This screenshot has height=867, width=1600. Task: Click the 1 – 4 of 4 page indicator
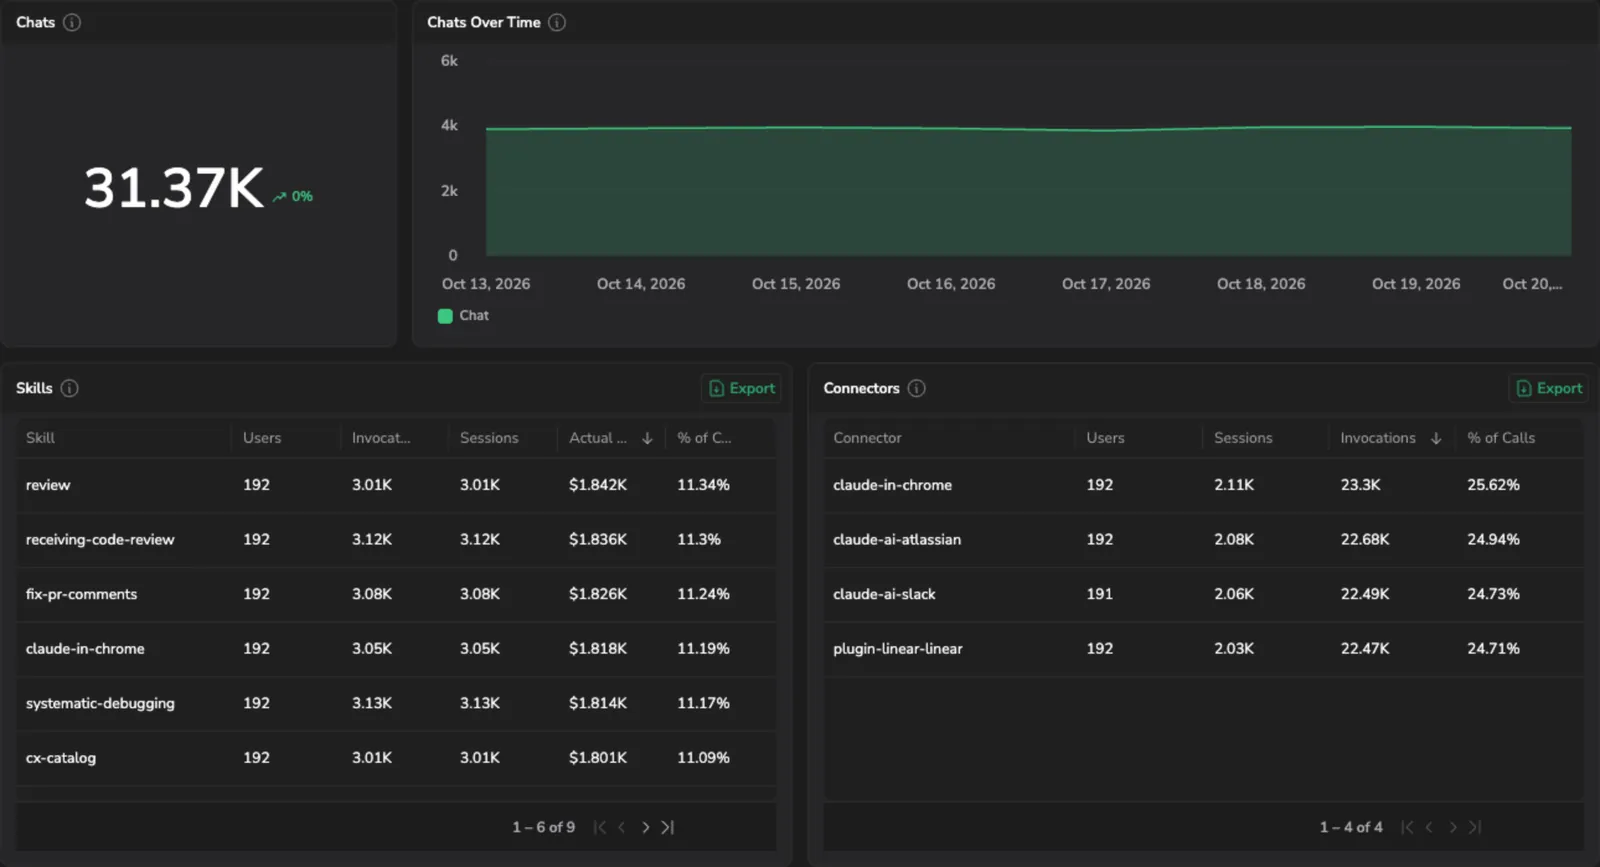pyautogui.click(x=1351, y=827)
